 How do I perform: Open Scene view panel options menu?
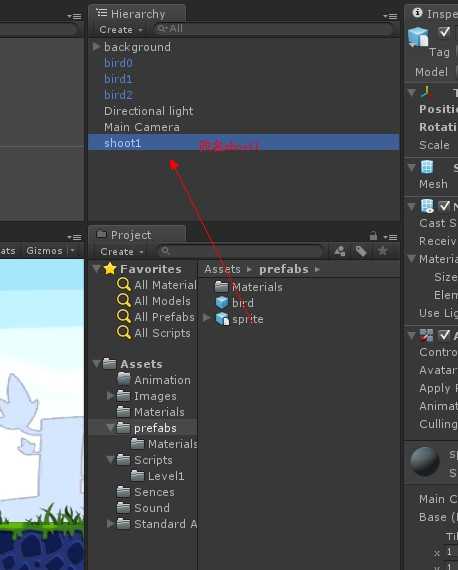pyautogui.click(x=75, y=237)
